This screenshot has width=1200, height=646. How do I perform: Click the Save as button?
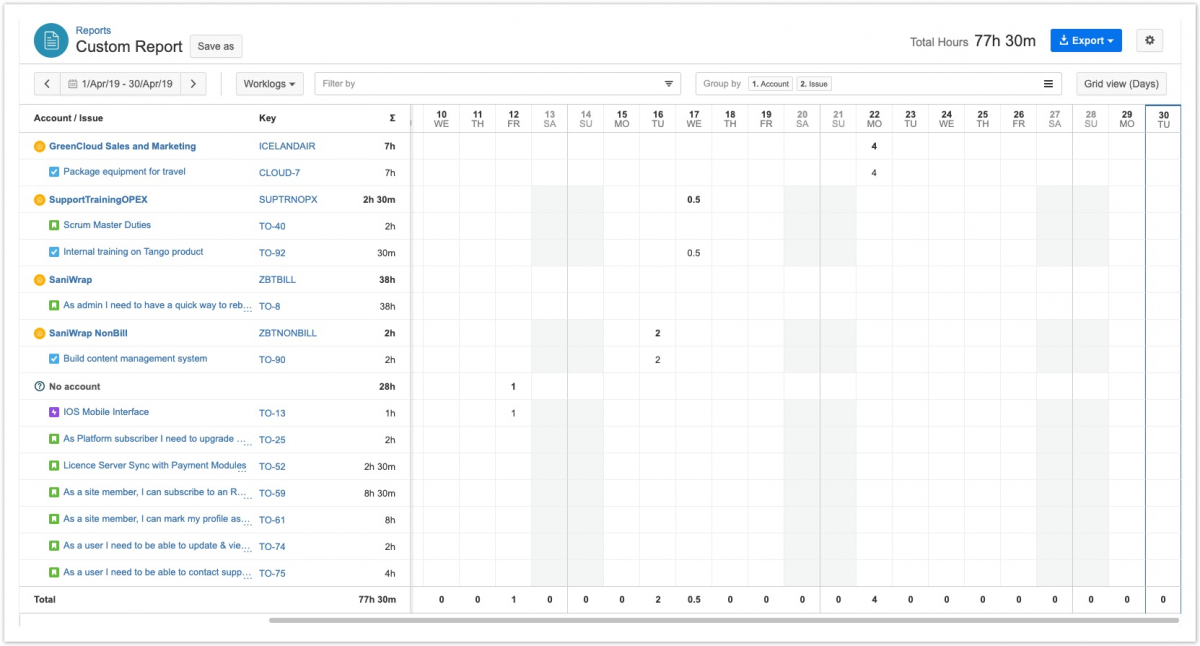[x=216, y=46]
